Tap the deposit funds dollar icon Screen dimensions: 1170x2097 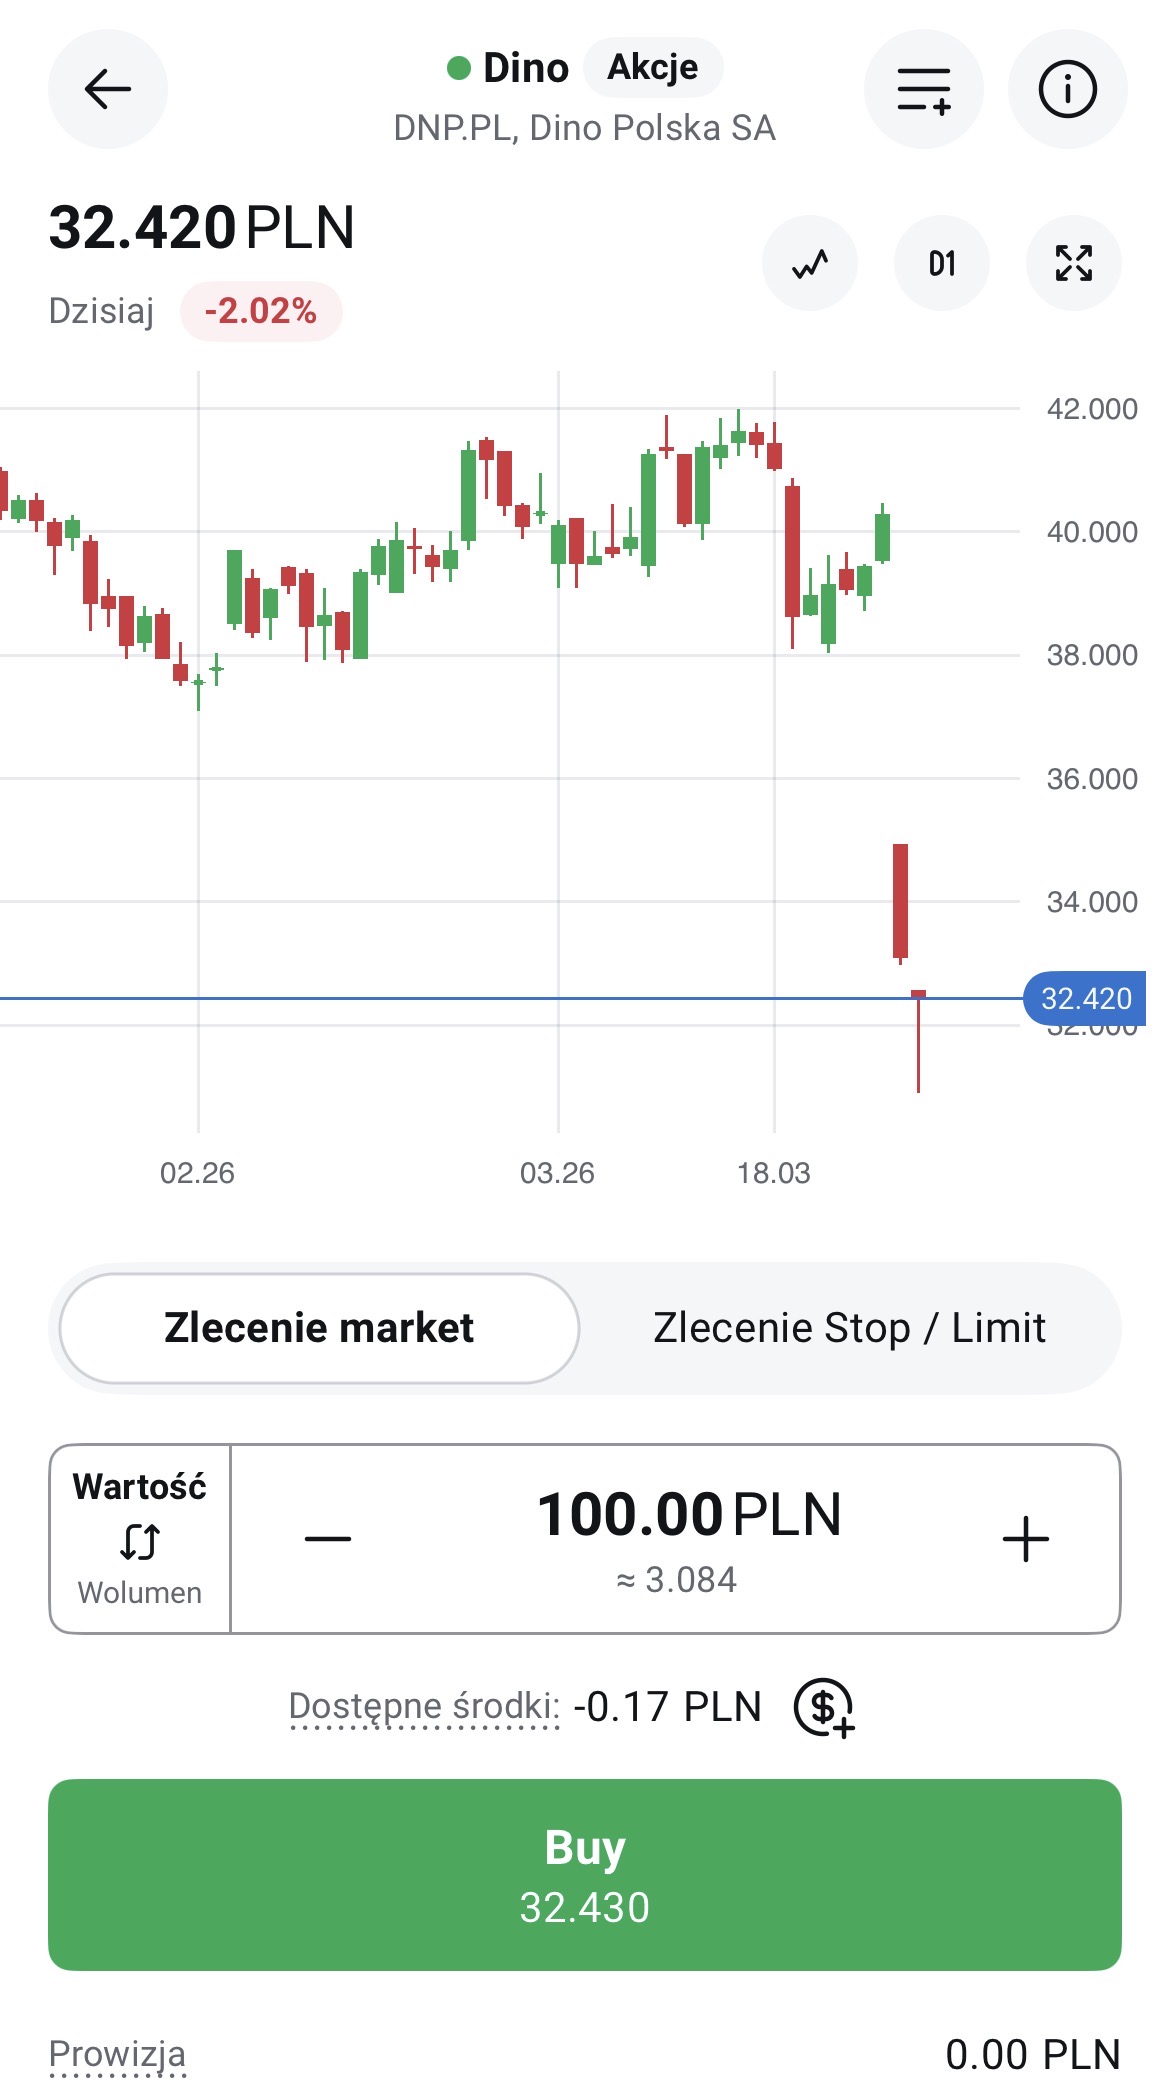(x=823, y=1706)
